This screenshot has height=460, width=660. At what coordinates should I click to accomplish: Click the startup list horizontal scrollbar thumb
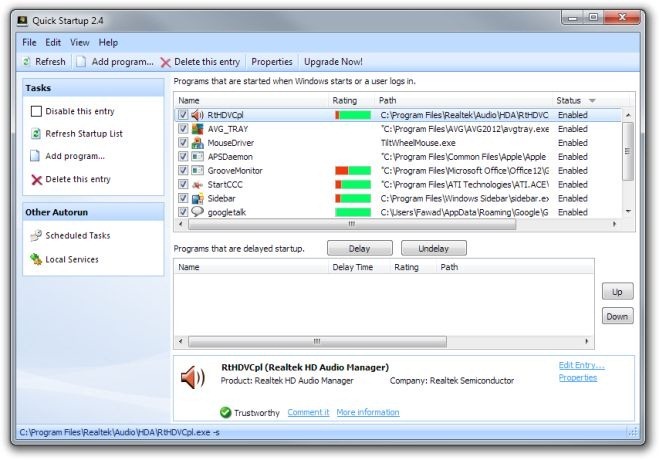coord(352,224)
